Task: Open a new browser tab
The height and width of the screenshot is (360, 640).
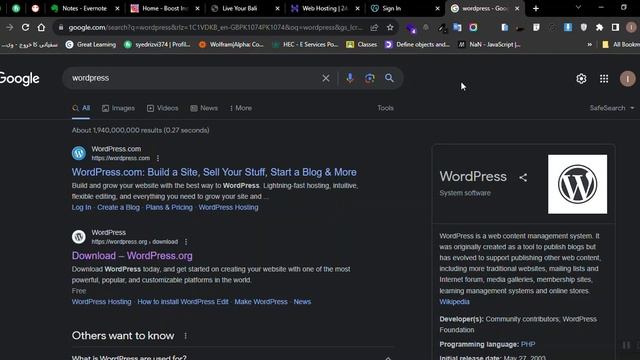Action: (x=536, y=8)
